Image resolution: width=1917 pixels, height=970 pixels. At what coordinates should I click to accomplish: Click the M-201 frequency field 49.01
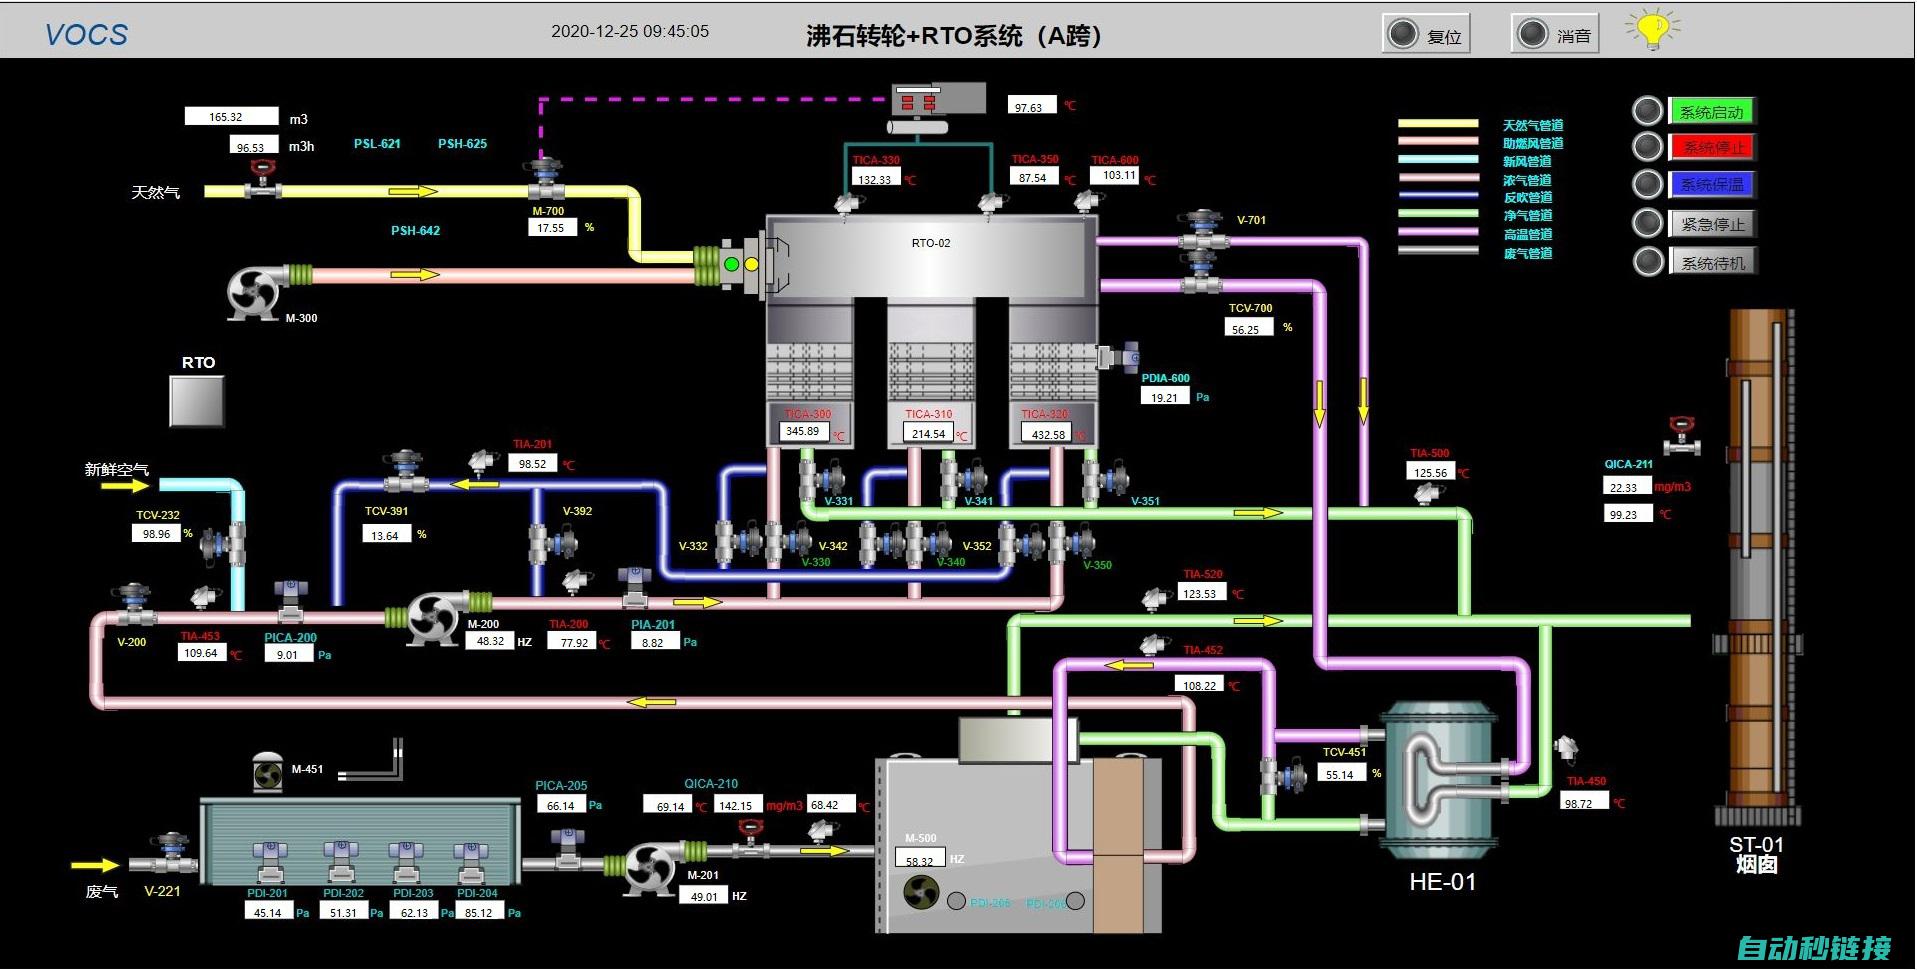click(x=704, y=896)
